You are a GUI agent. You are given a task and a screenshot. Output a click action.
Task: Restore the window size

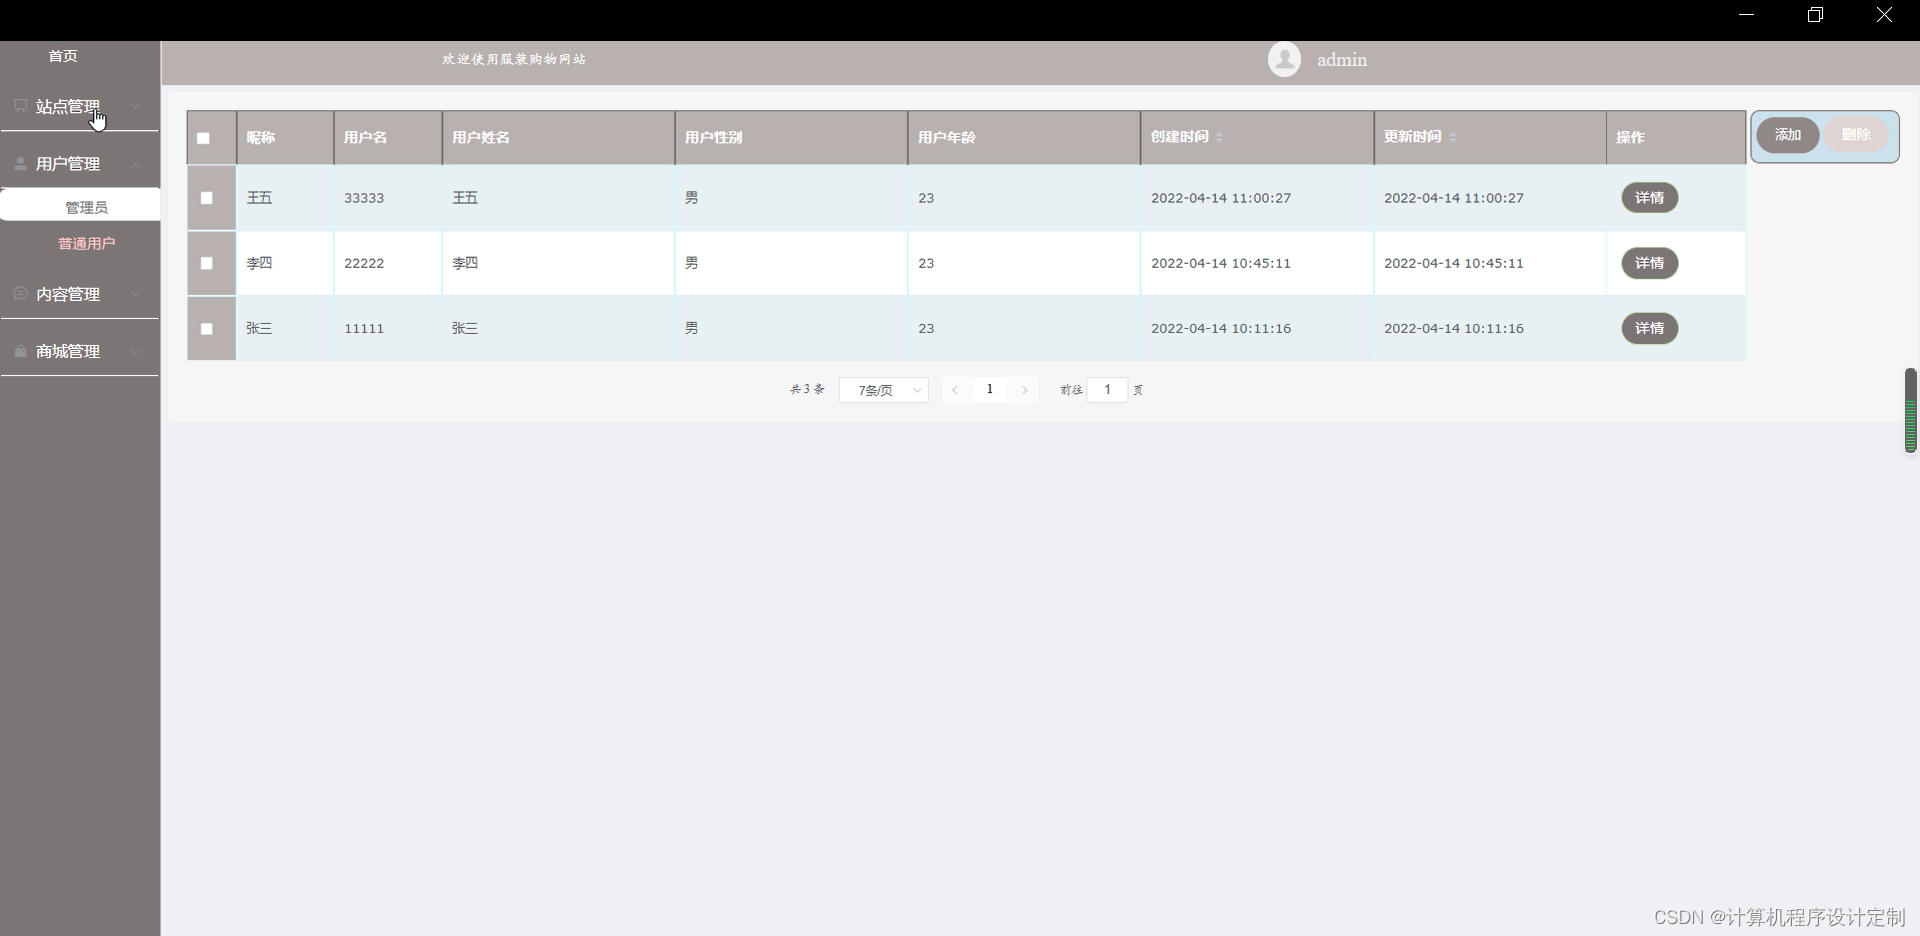pos(1816,15)
